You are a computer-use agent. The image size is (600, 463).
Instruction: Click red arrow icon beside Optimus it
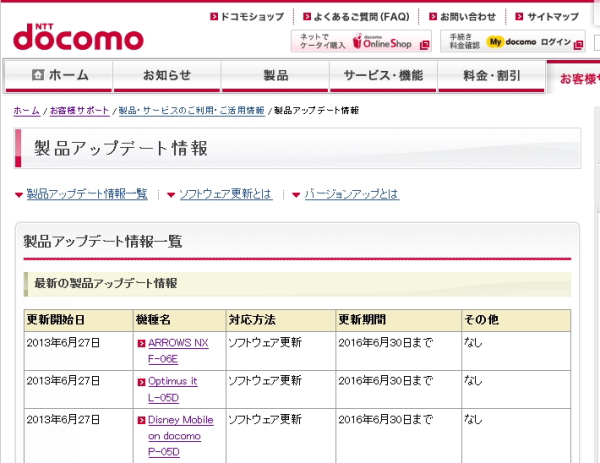pos(141,382)
